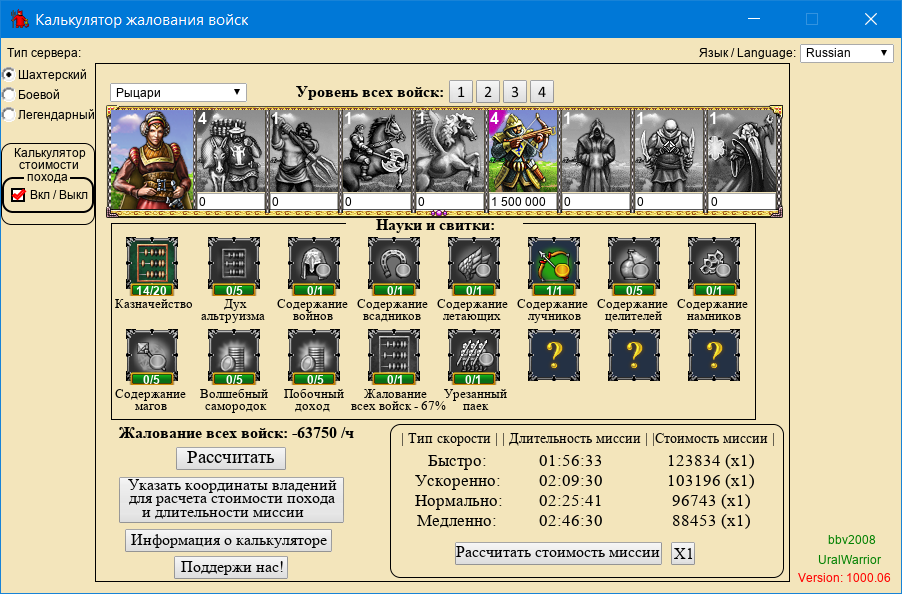This screenshot has height=594, width=902.
Task: Open the Рыцари faction dropdown
Action: click(x=178, y=92)
